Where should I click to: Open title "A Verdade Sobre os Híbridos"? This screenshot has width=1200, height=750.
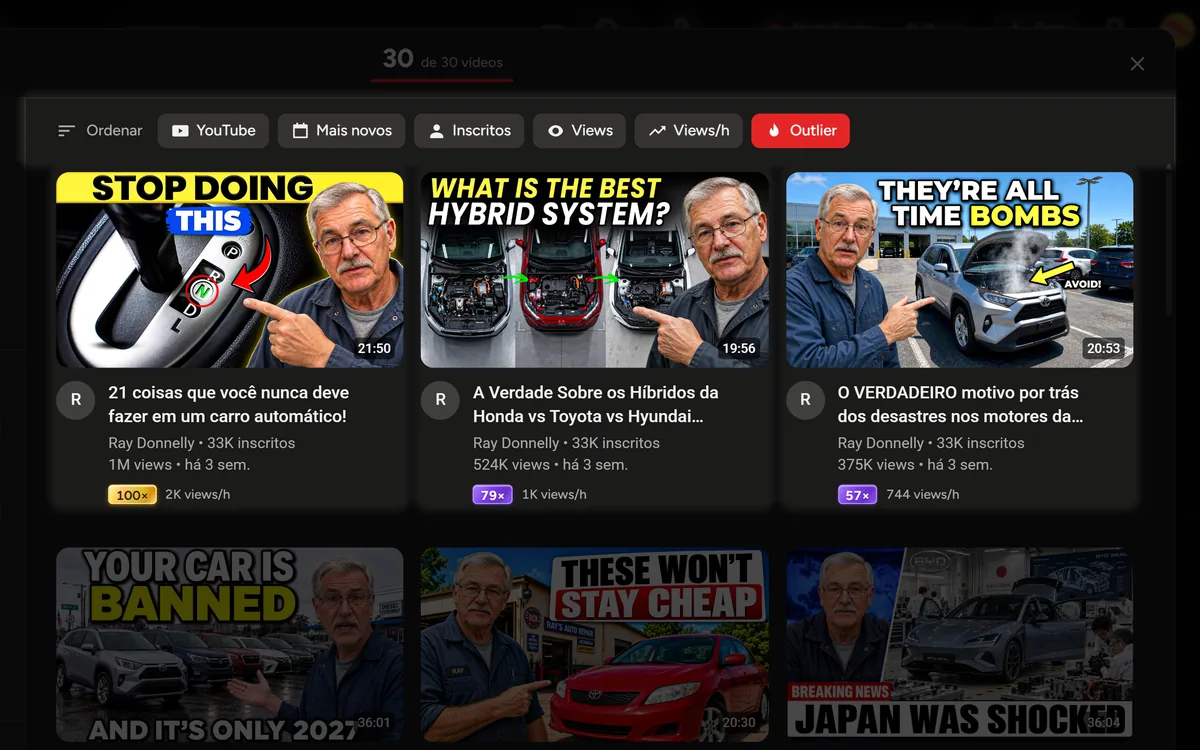click(596, 405)
